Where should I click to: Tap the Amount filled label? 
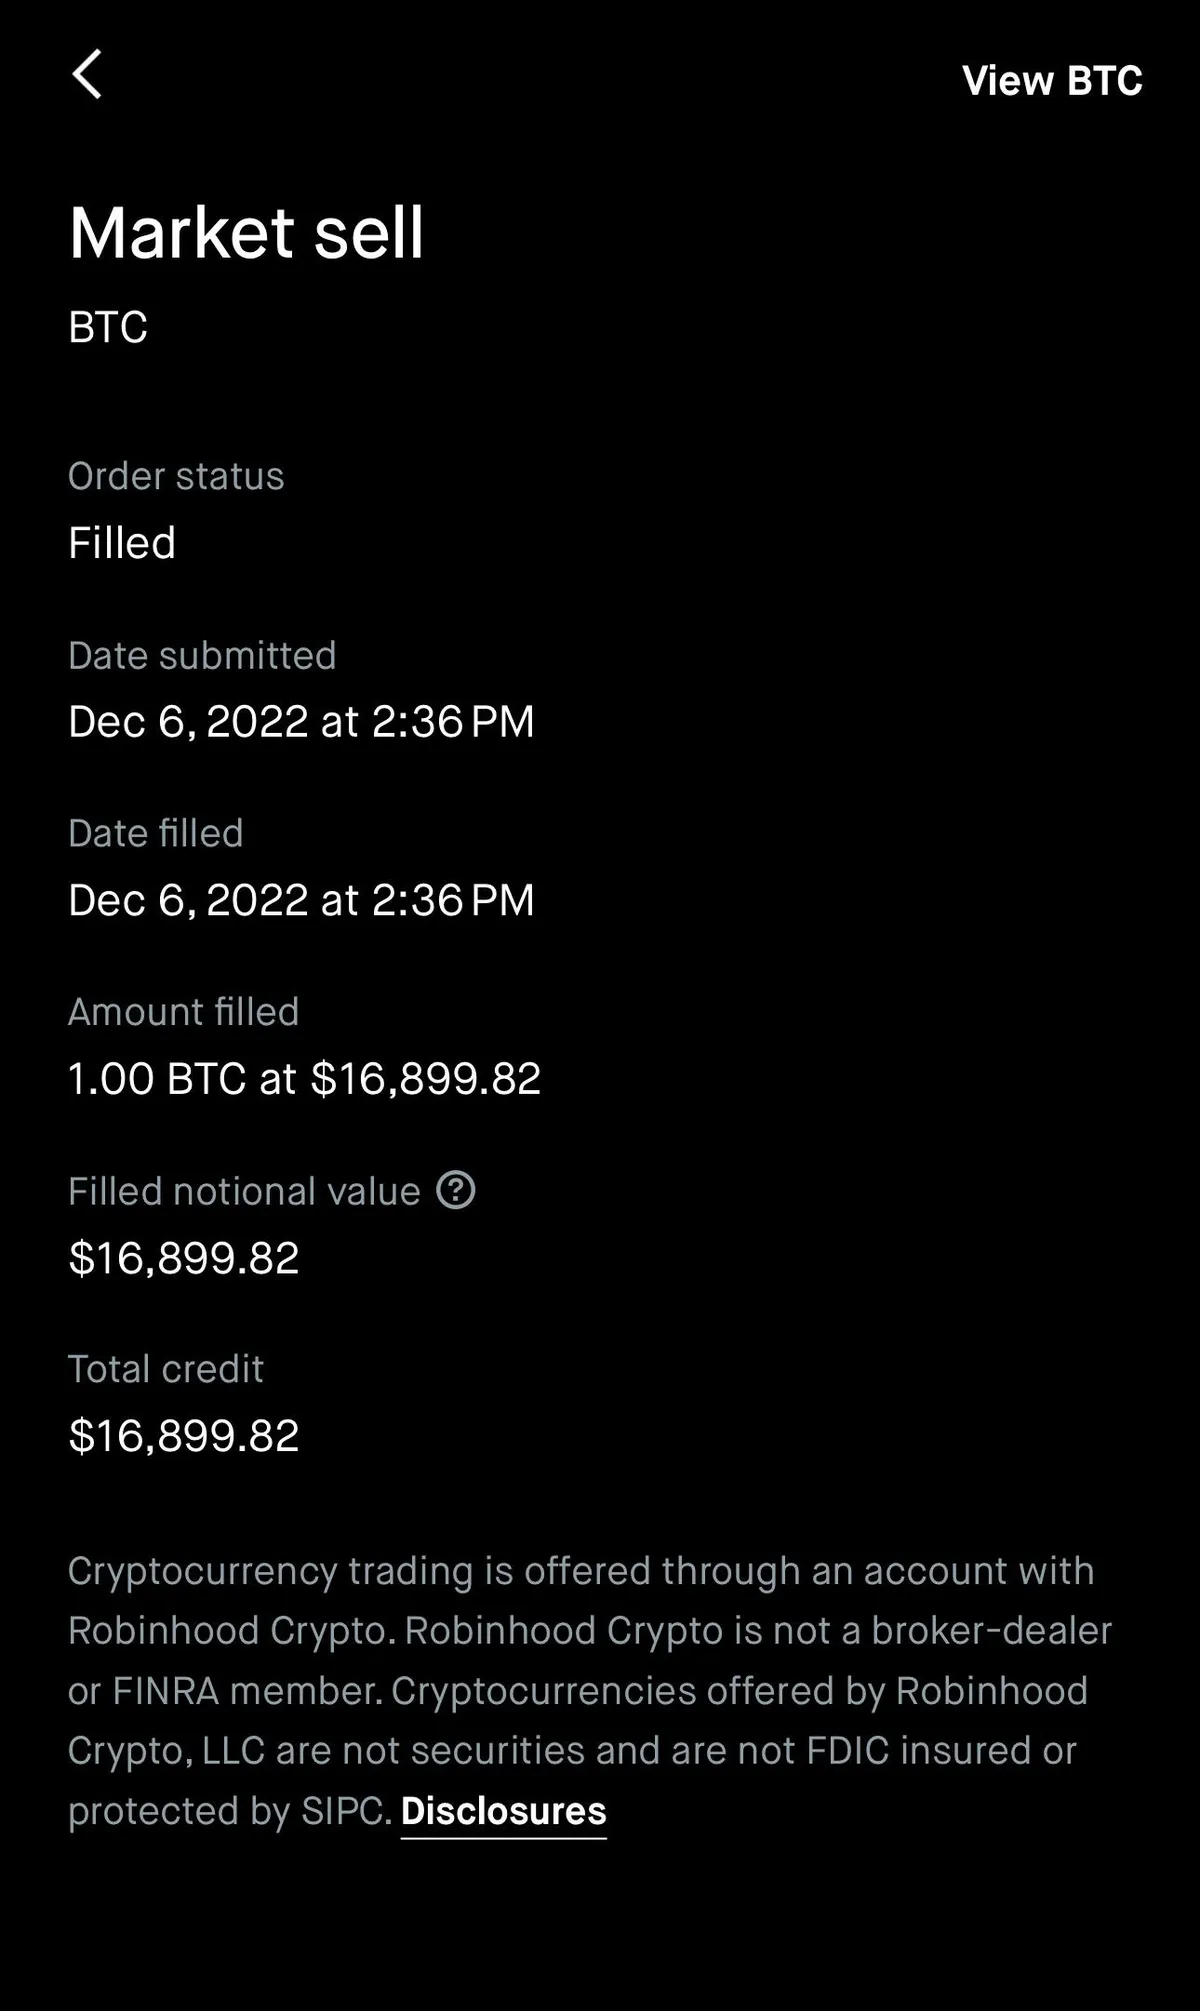tap(184, 1012)
